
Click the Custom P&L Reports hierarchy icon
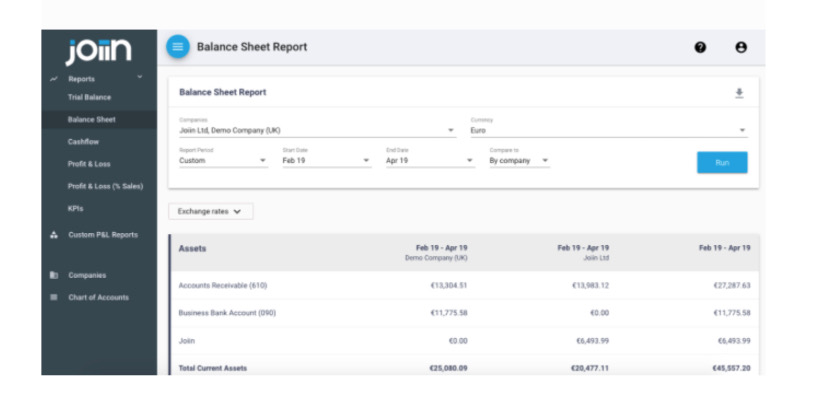pos(53,235)
